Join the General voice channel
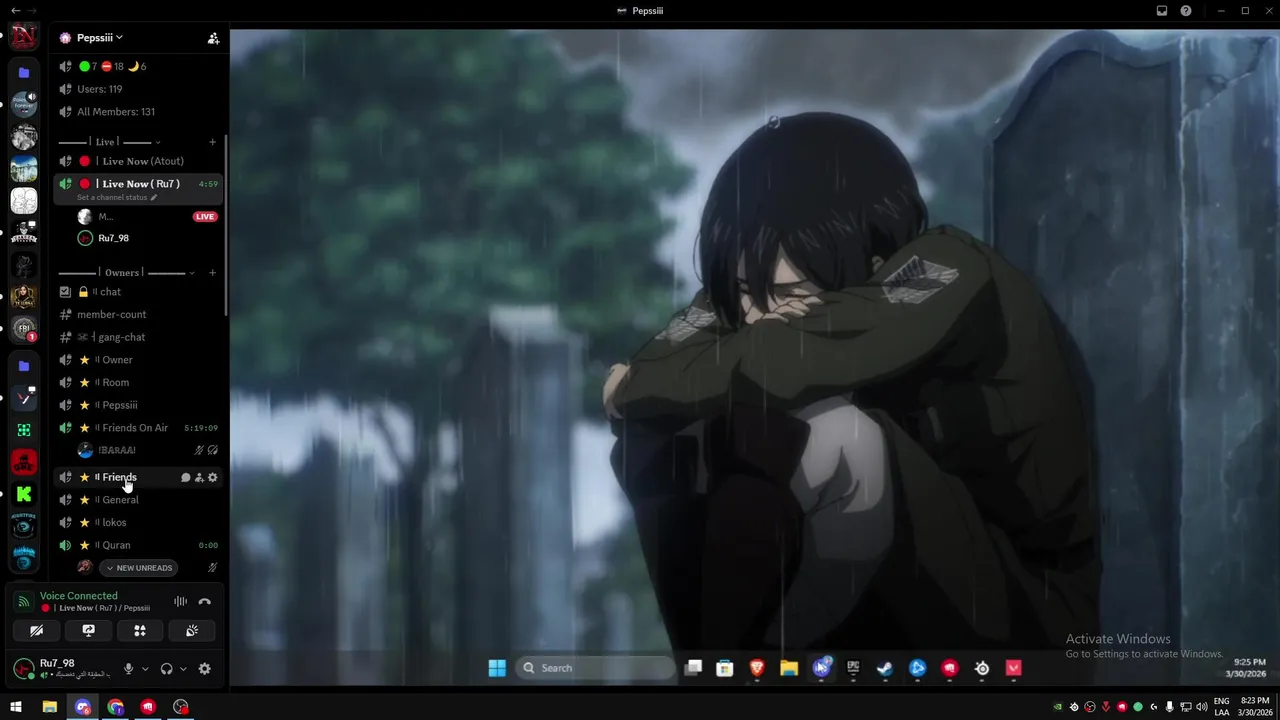This screenshot has width=1280, height=720. tap(138, 500)
